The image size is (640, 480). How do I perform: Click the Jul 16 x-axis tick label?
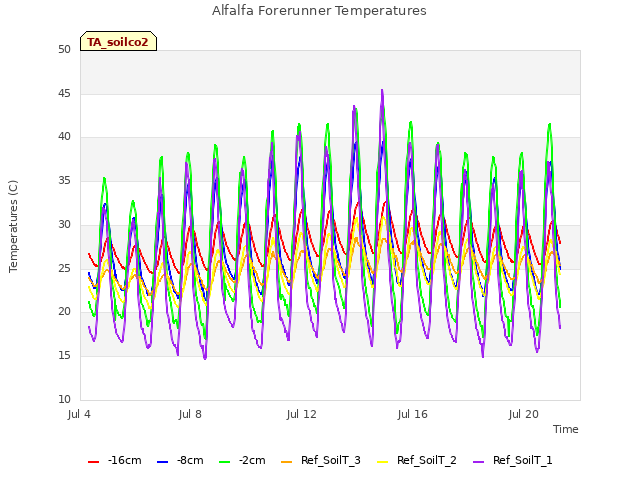point(413,414)
